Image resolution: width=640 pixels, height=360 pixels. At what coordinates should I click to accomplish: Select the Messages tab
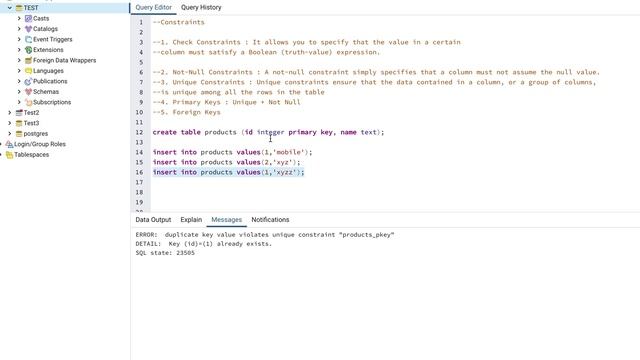pos(227,220)
